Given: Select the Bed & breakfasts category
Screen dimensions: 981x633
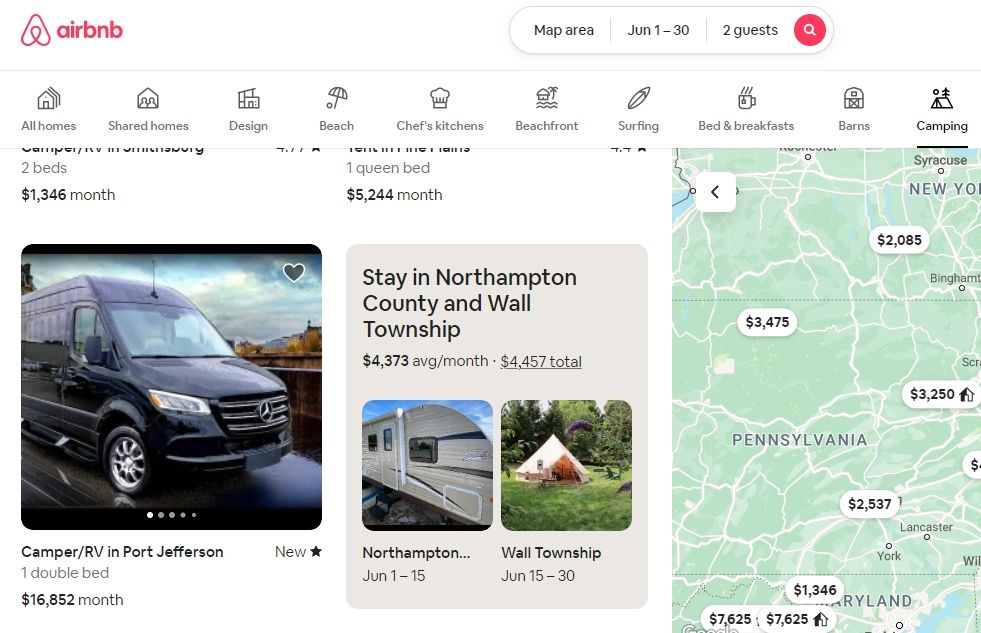Looking at the screenshot, I should (746, 108).
